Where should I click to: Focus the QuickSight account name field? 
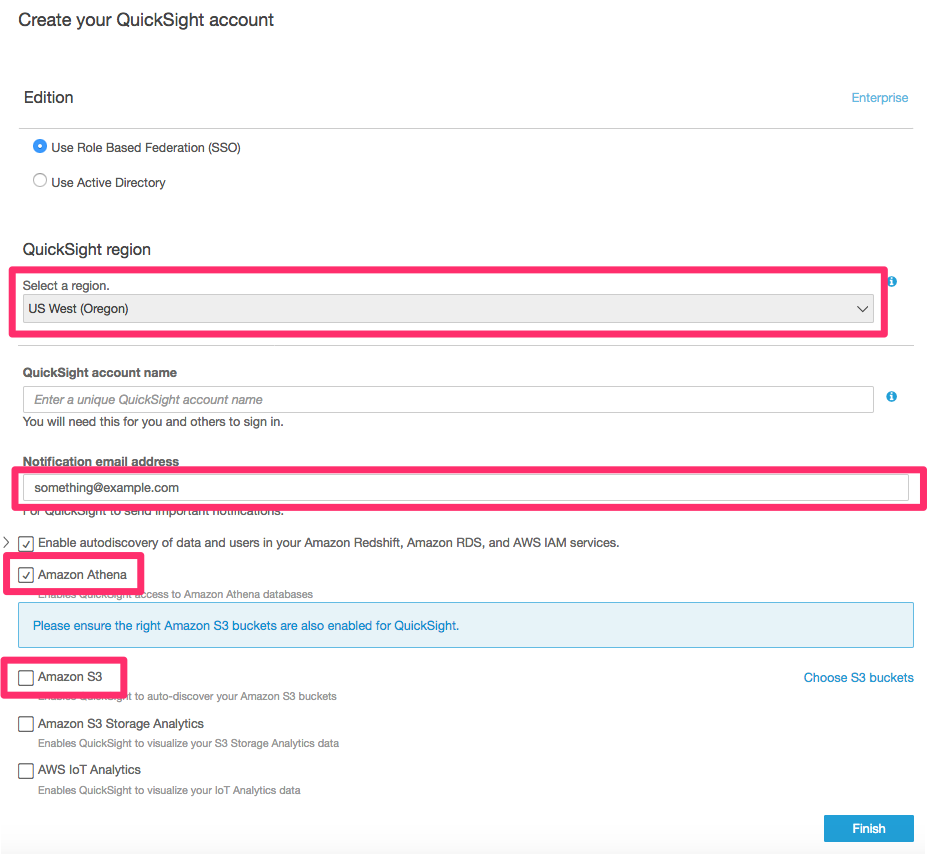pyautogui.click(x=448, y=399)
